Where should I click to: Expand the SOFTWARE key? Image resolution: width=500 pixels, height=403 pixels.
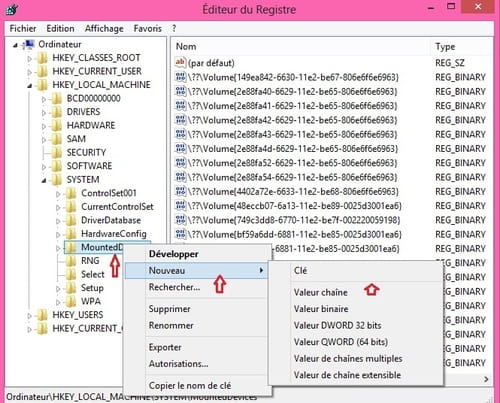44,166
